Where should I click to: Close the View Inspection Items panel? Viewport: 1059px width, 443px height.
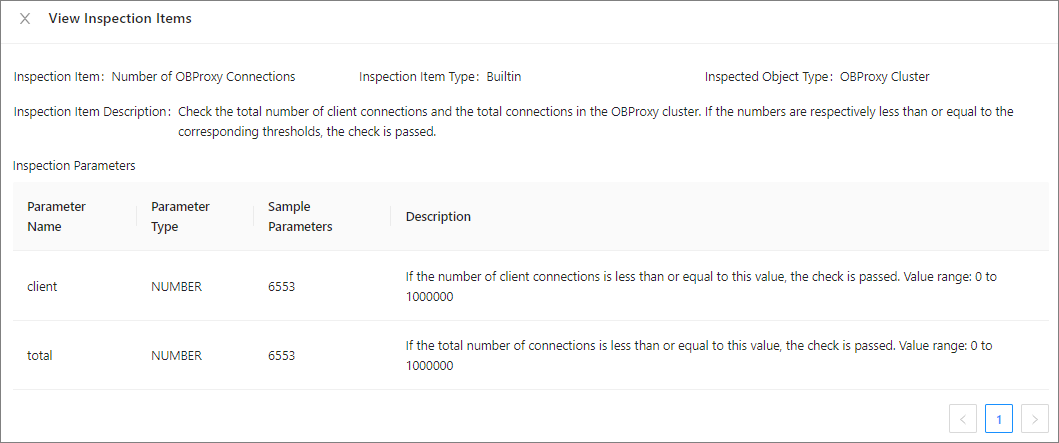(x=25, y=19)
